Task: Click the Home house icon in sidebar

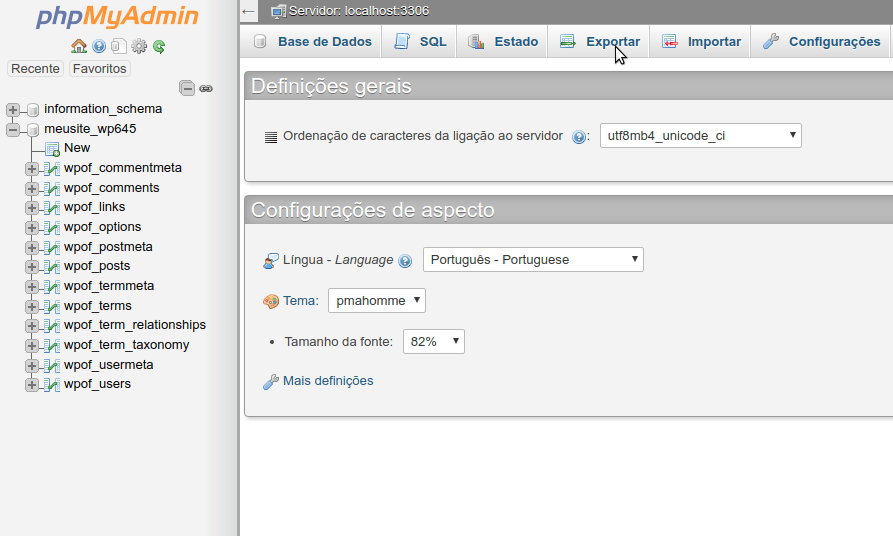Action: pos(79,46)
